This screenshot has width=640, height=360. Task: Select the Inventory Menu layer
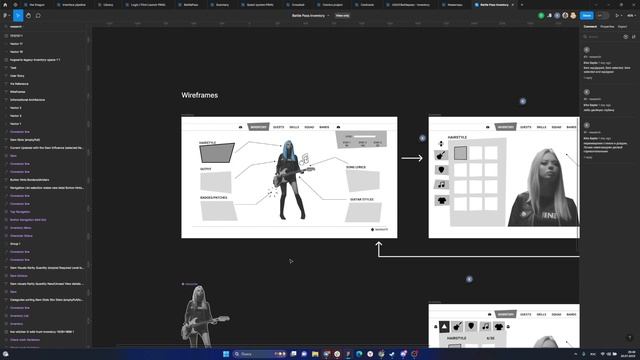pos(20,228)
